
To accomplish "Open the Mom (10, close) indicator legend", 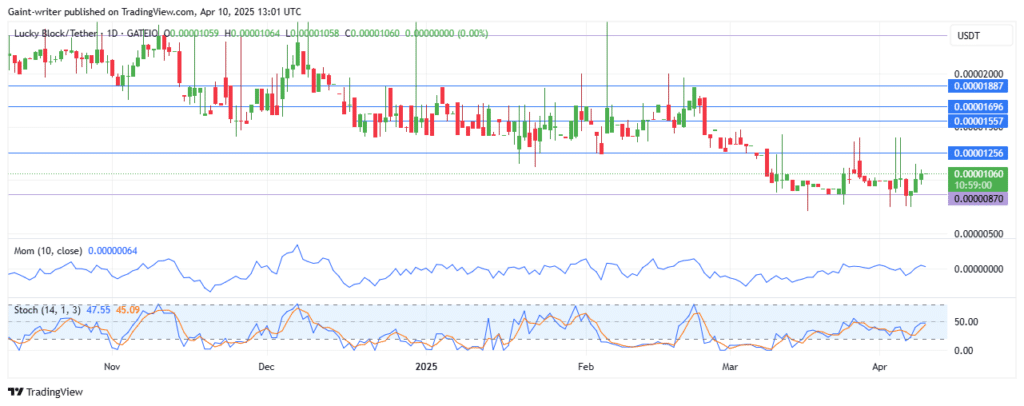I will (x=48, y=251).
